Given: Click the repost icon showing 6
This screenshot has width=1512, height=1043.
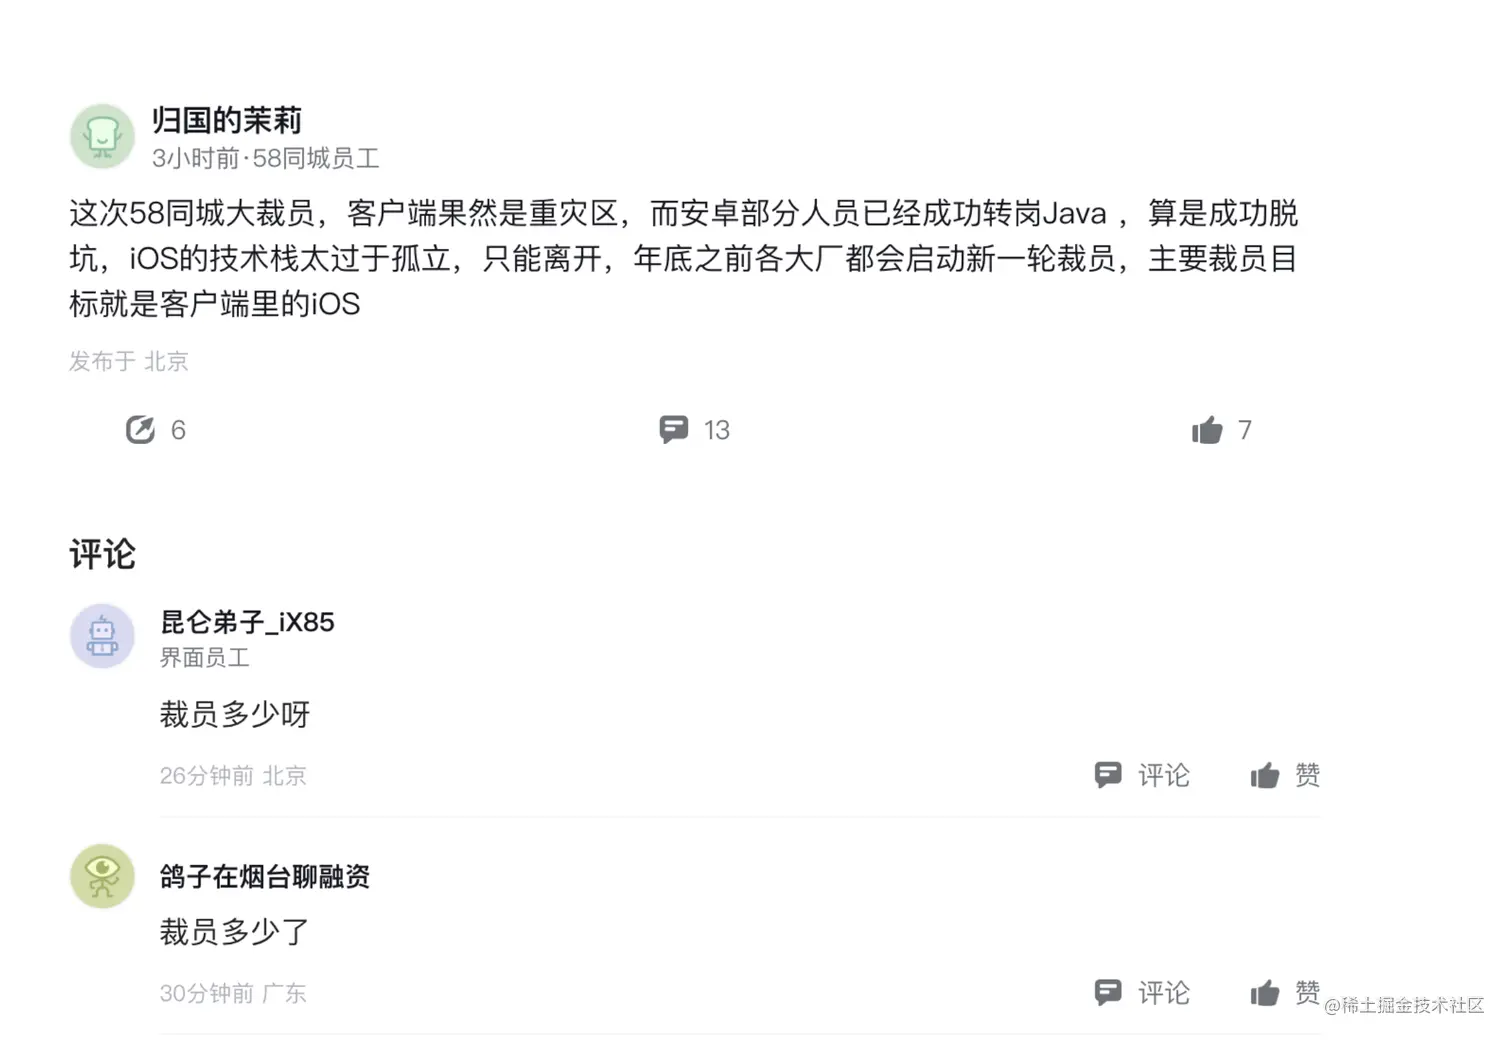Looking at the screenshot, I should [140, 429].
